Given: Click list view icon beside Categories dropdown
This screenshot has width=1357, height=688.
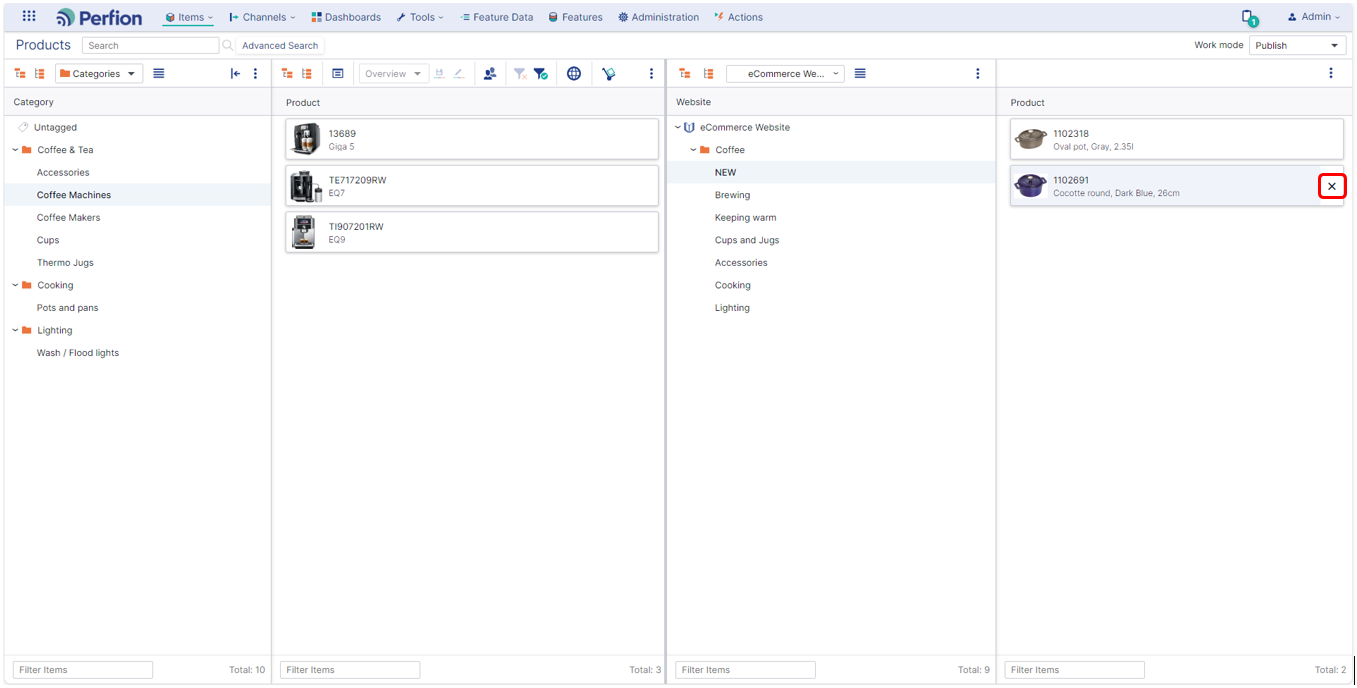Looking at the screenshot, I should click(159, 73).
